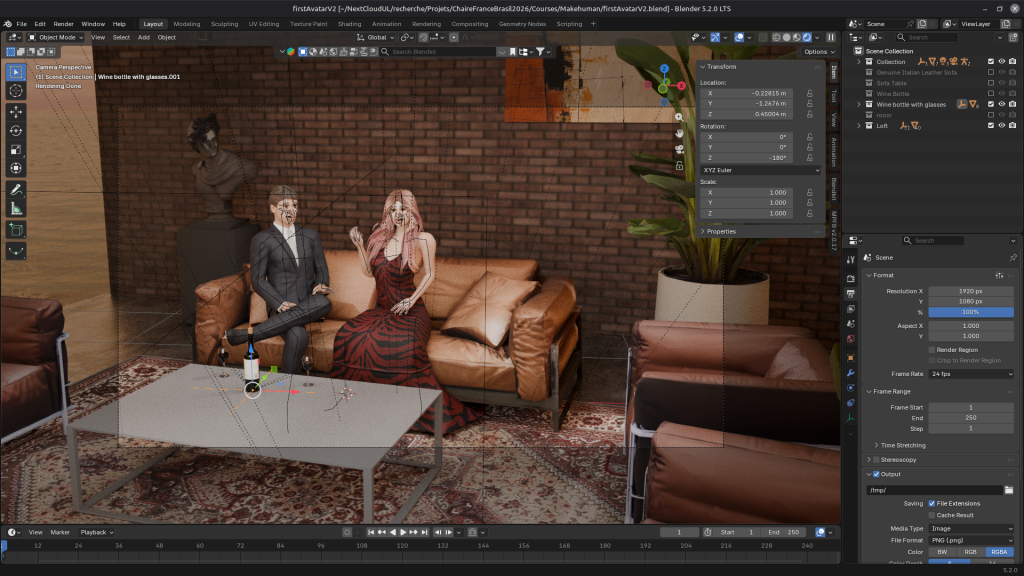Viewport: 1024px width, 576px height.
Task: Open the Frame Rate 24 fps dropdown
Action: coord(971,374)
